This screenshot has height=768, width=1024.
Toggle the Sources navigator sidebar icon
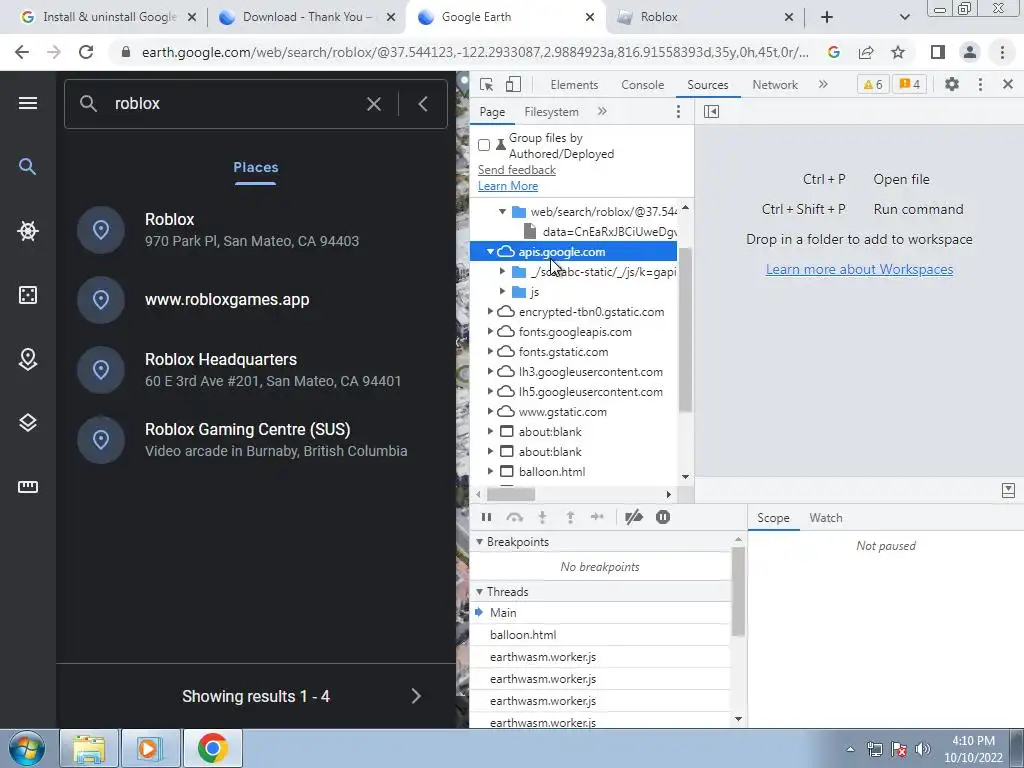(711, 112)
